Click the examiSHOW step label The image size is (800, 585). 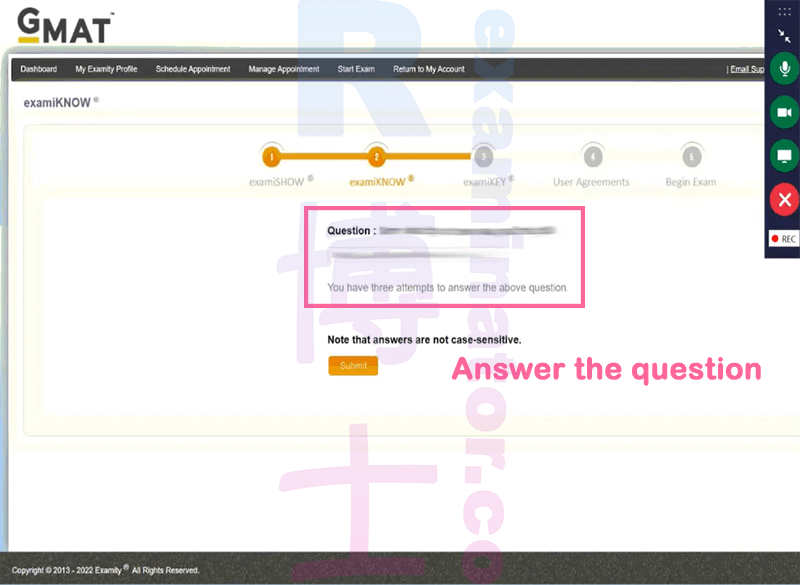tap(281, 182)
